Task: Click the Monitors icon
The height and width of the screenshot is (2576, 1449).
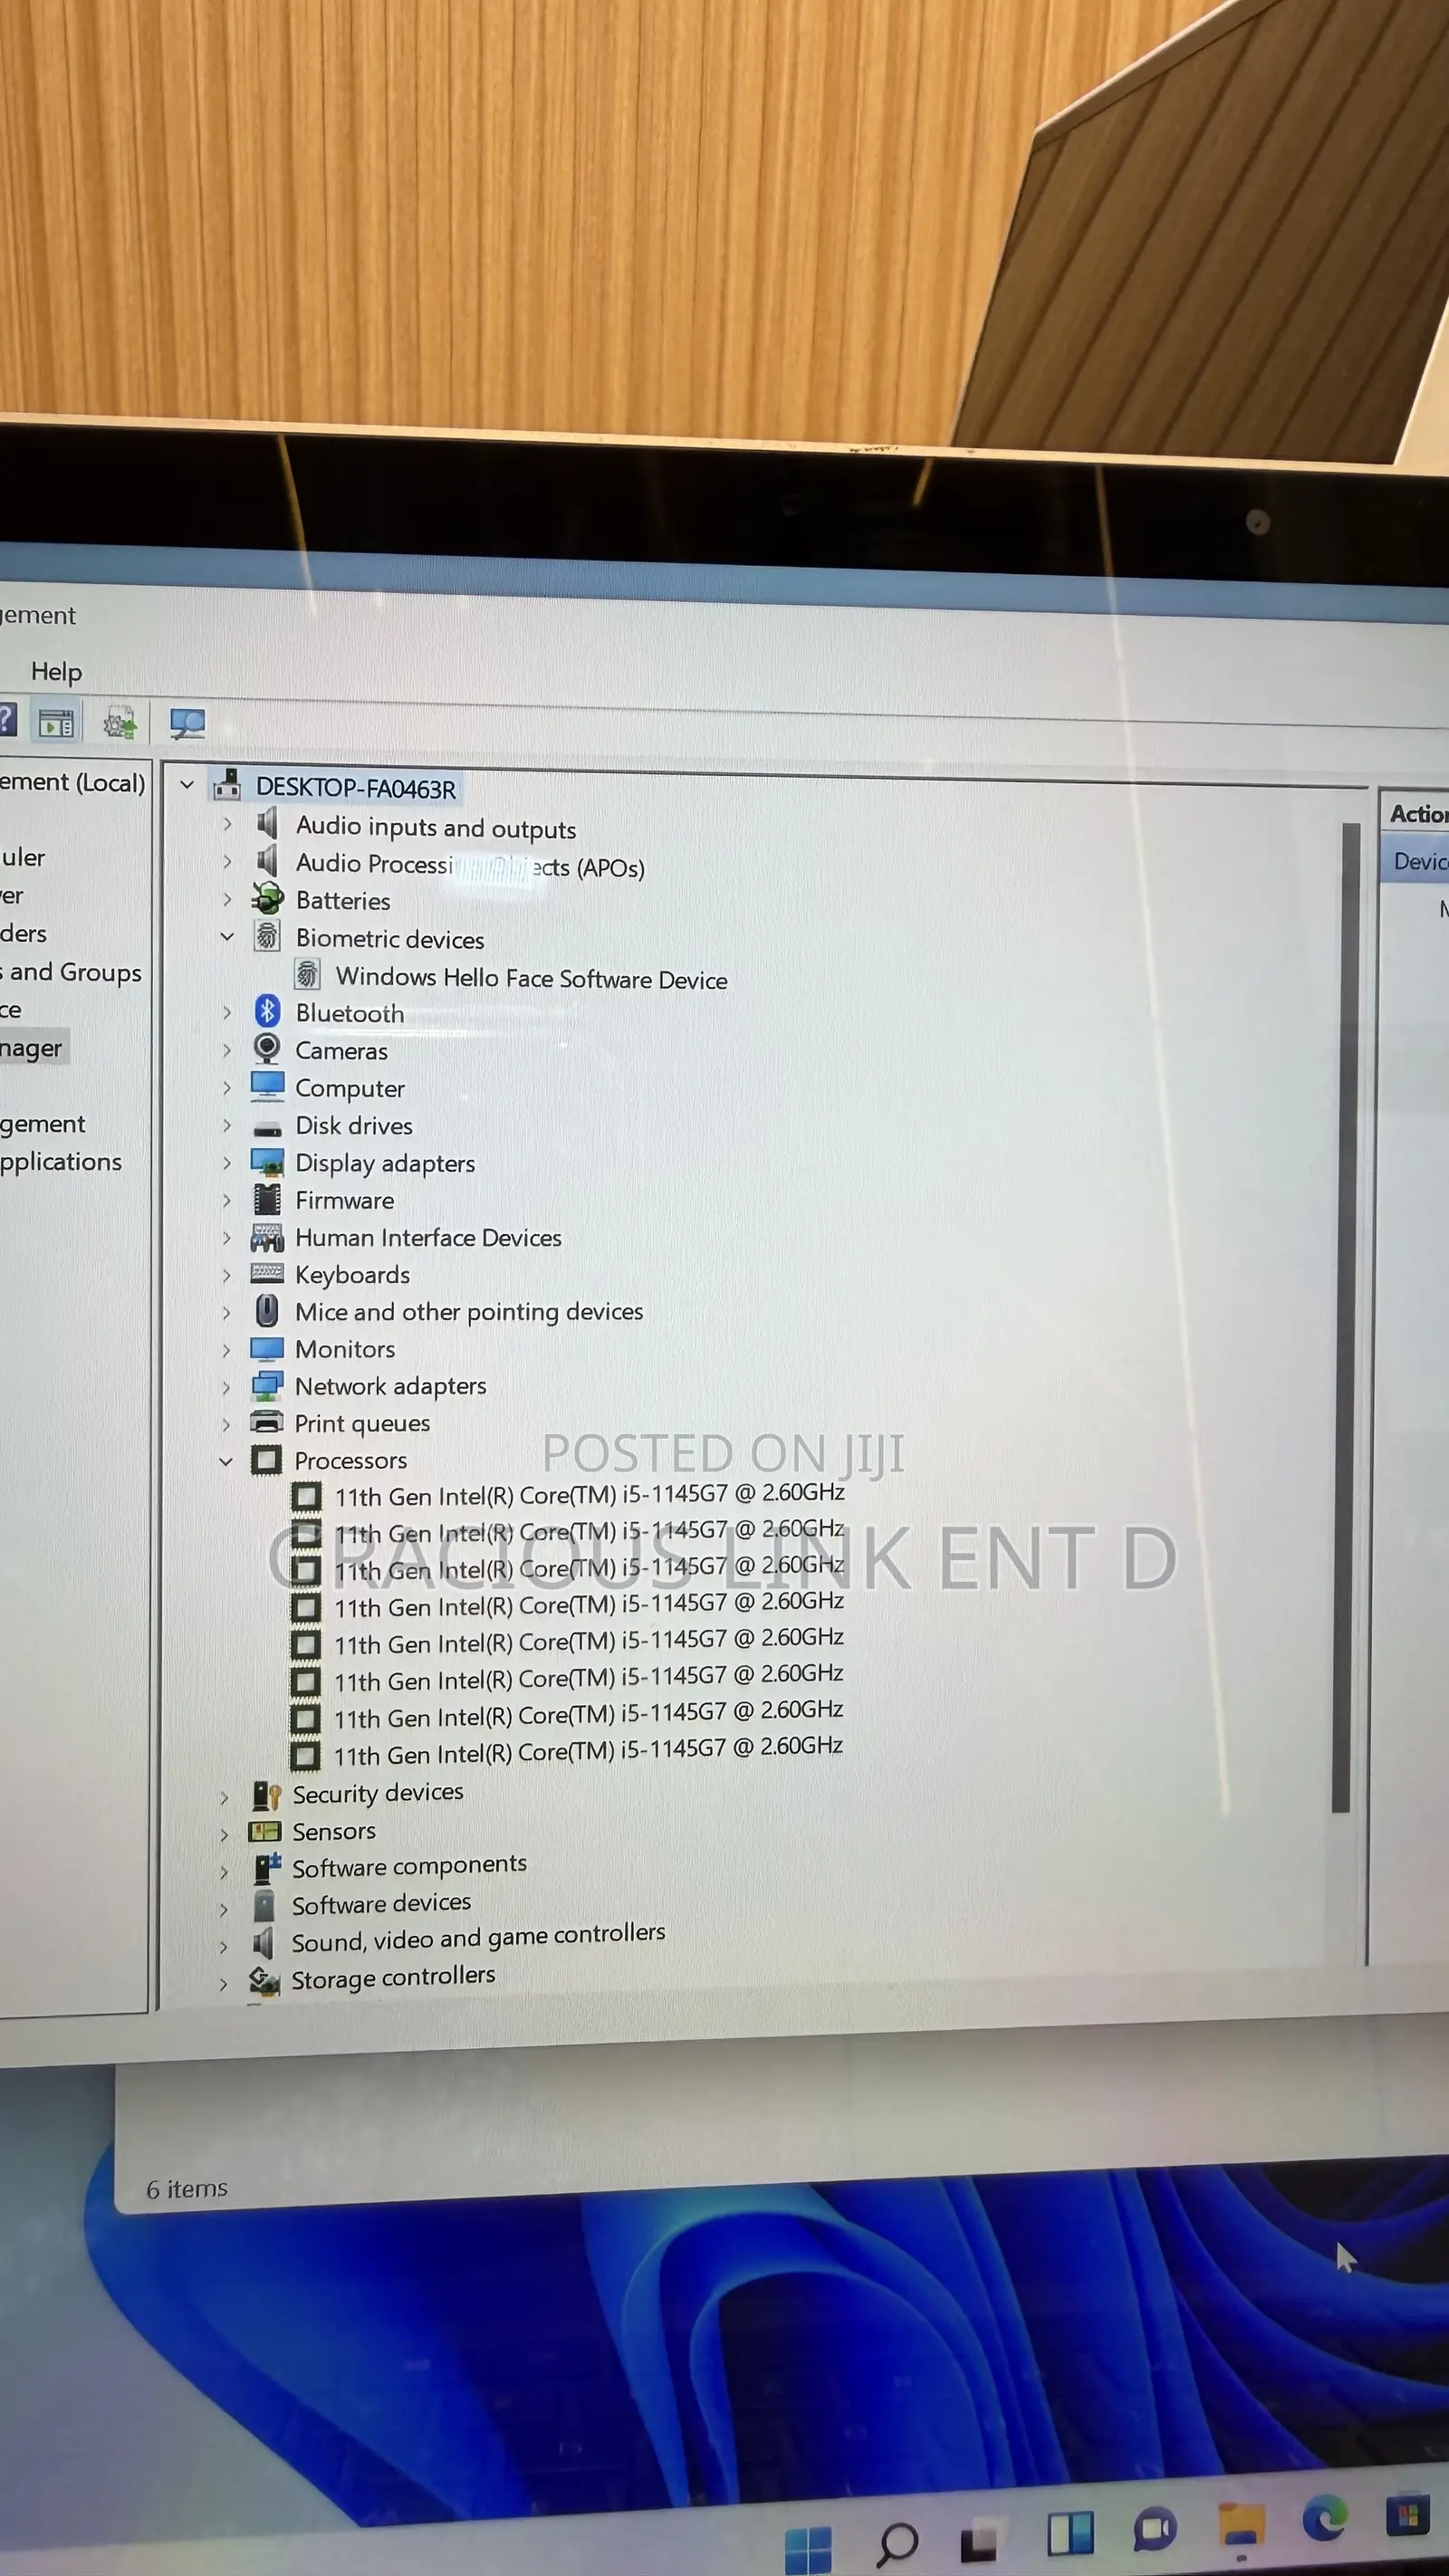Action: point(266,1349)
